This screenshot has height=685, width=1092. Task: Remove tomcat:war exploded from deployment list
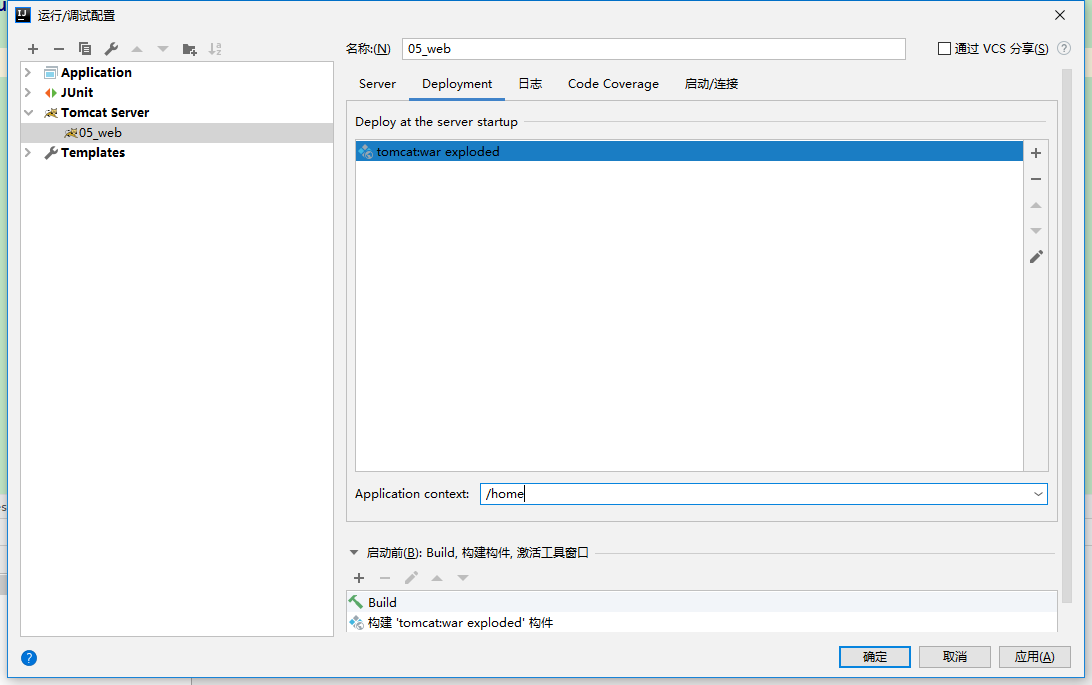point(1036,179)
